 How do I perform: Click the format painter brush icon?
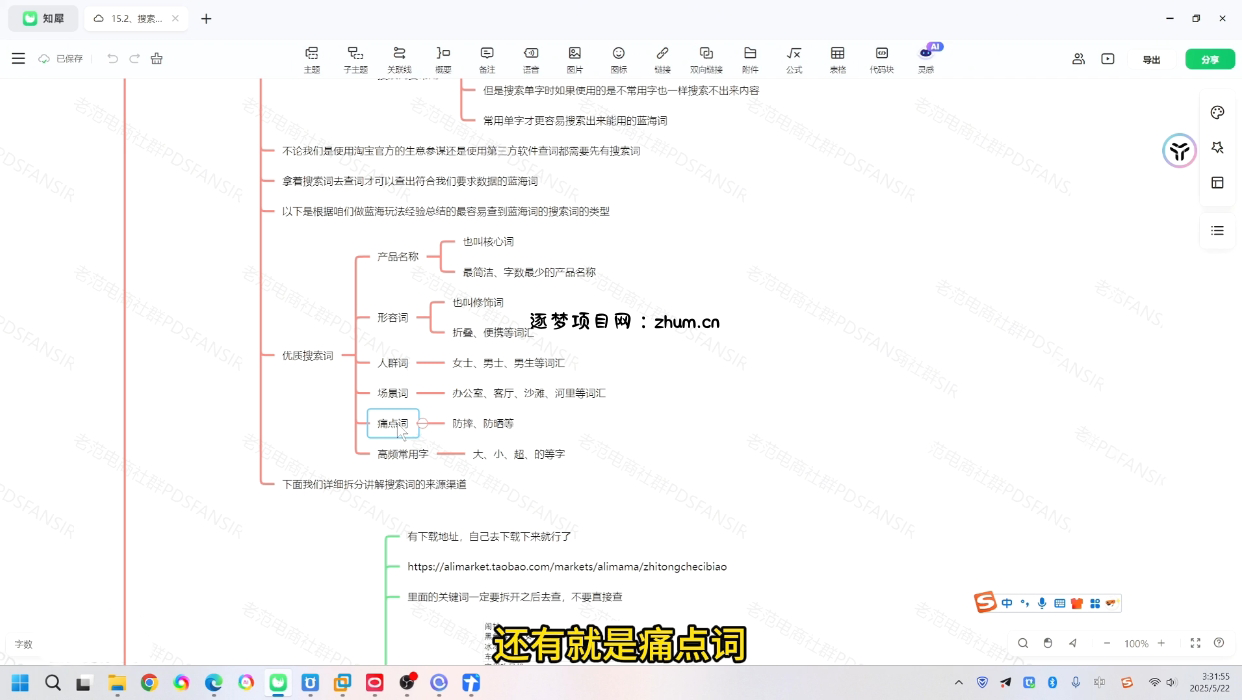click(157, 59)
